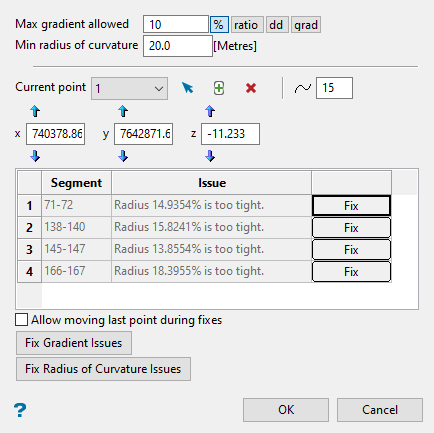
Task: Select row 2 header in the issues table
Action: [29, 227]
